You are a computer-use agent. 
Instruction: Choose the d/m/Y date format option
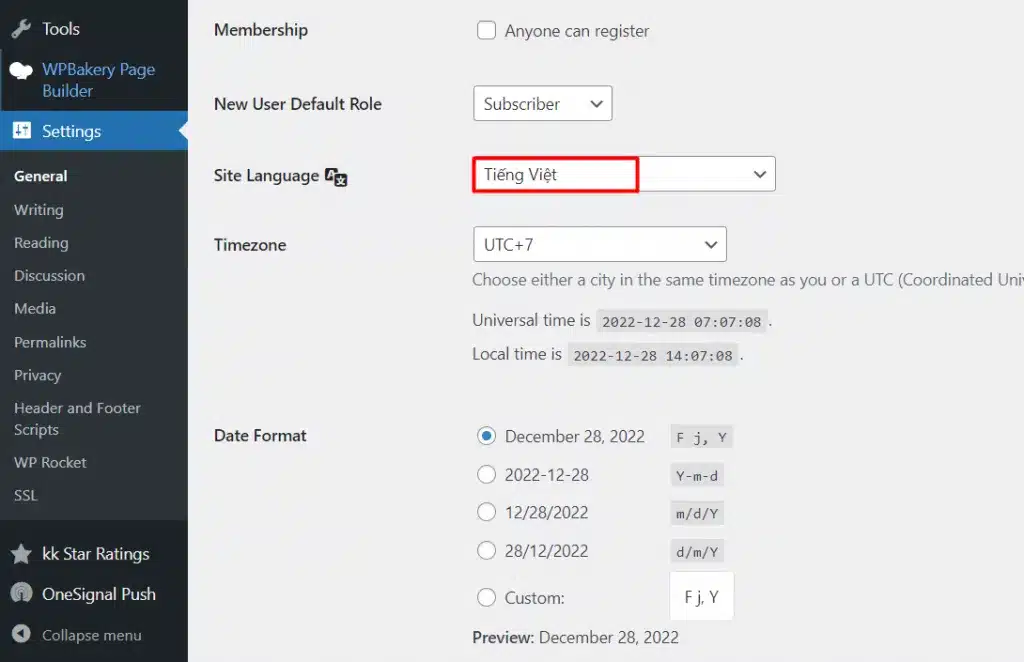coord(486,550)
